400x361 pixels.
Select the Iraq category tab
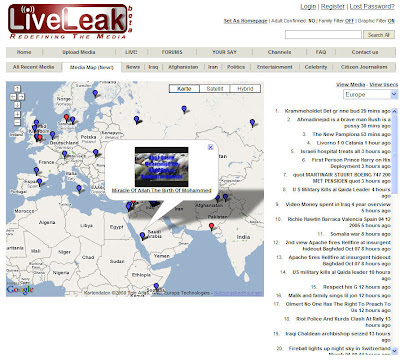click(153, 67)
